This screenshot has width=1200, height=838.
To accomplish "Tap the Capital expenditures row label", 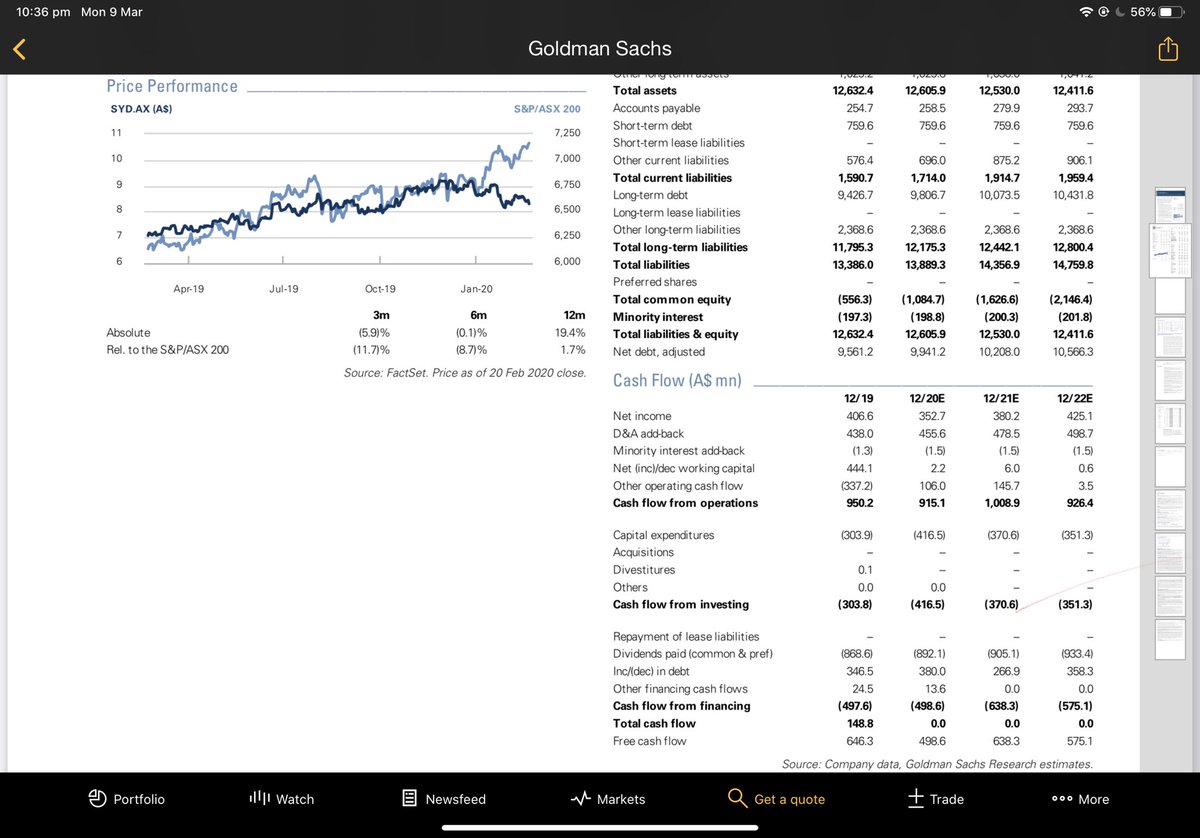I will [663, 535].
